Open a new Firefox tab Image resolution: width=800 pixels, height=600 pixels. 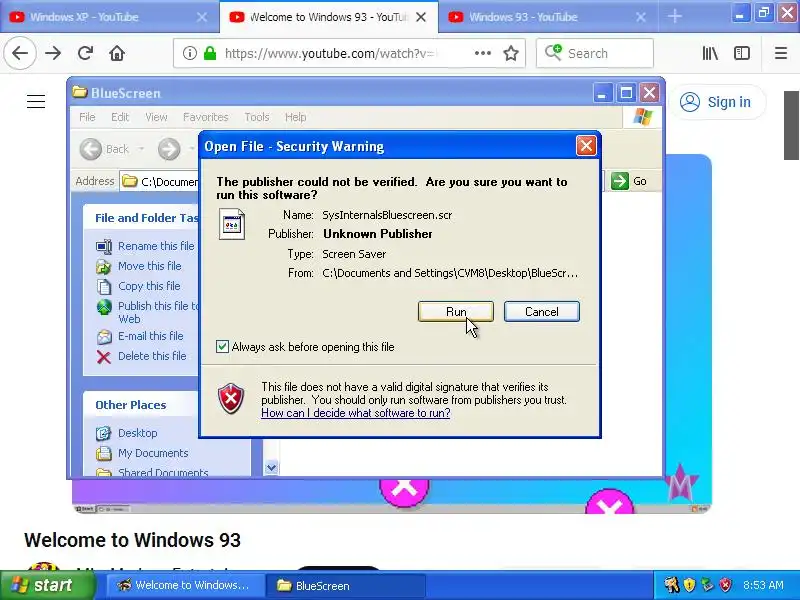click(674, 16)
